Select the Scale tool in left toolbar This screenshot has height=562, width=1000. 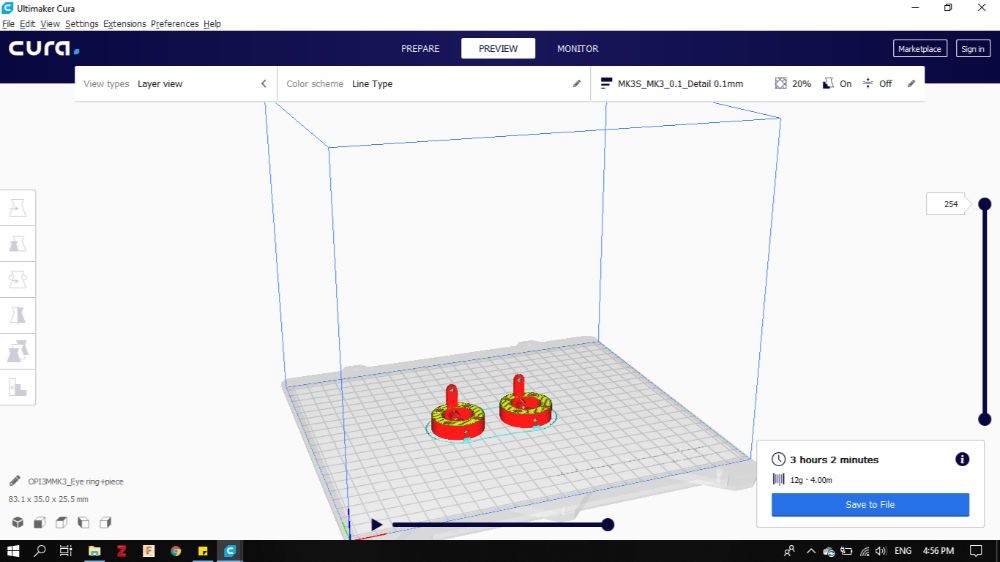click(18, 244)
